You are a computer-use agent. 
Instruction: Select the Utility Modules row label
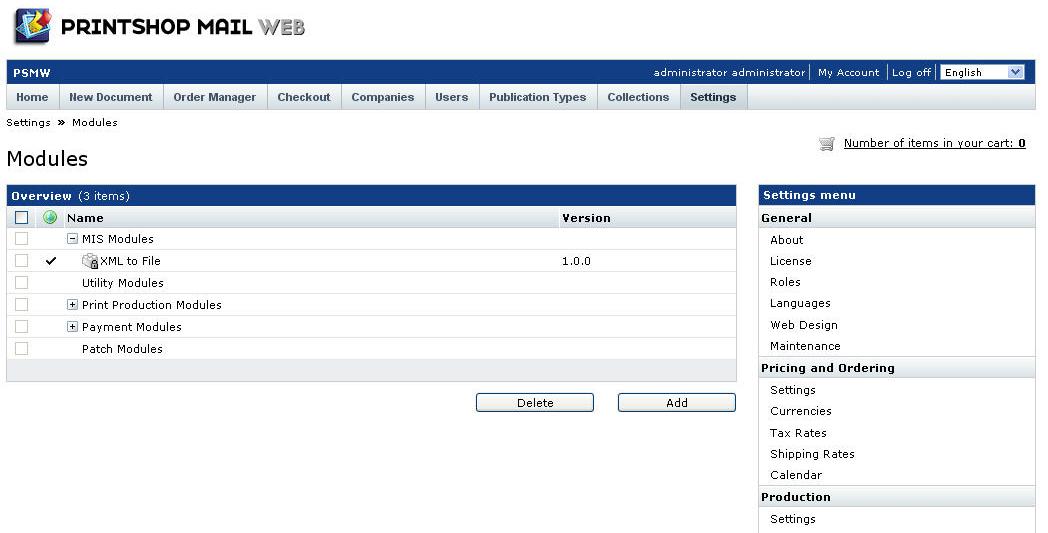(122, 283)
